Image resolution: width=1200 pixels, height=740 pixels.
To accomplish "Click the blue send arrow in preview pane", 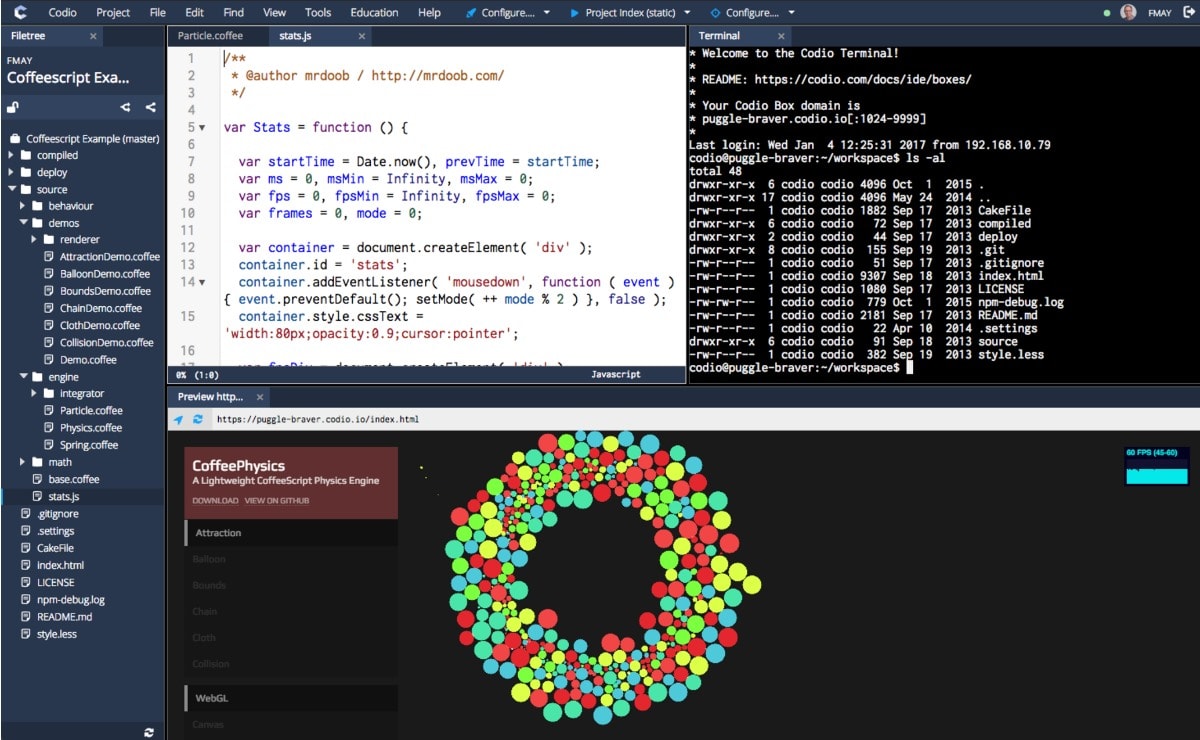I will point(178,418).
